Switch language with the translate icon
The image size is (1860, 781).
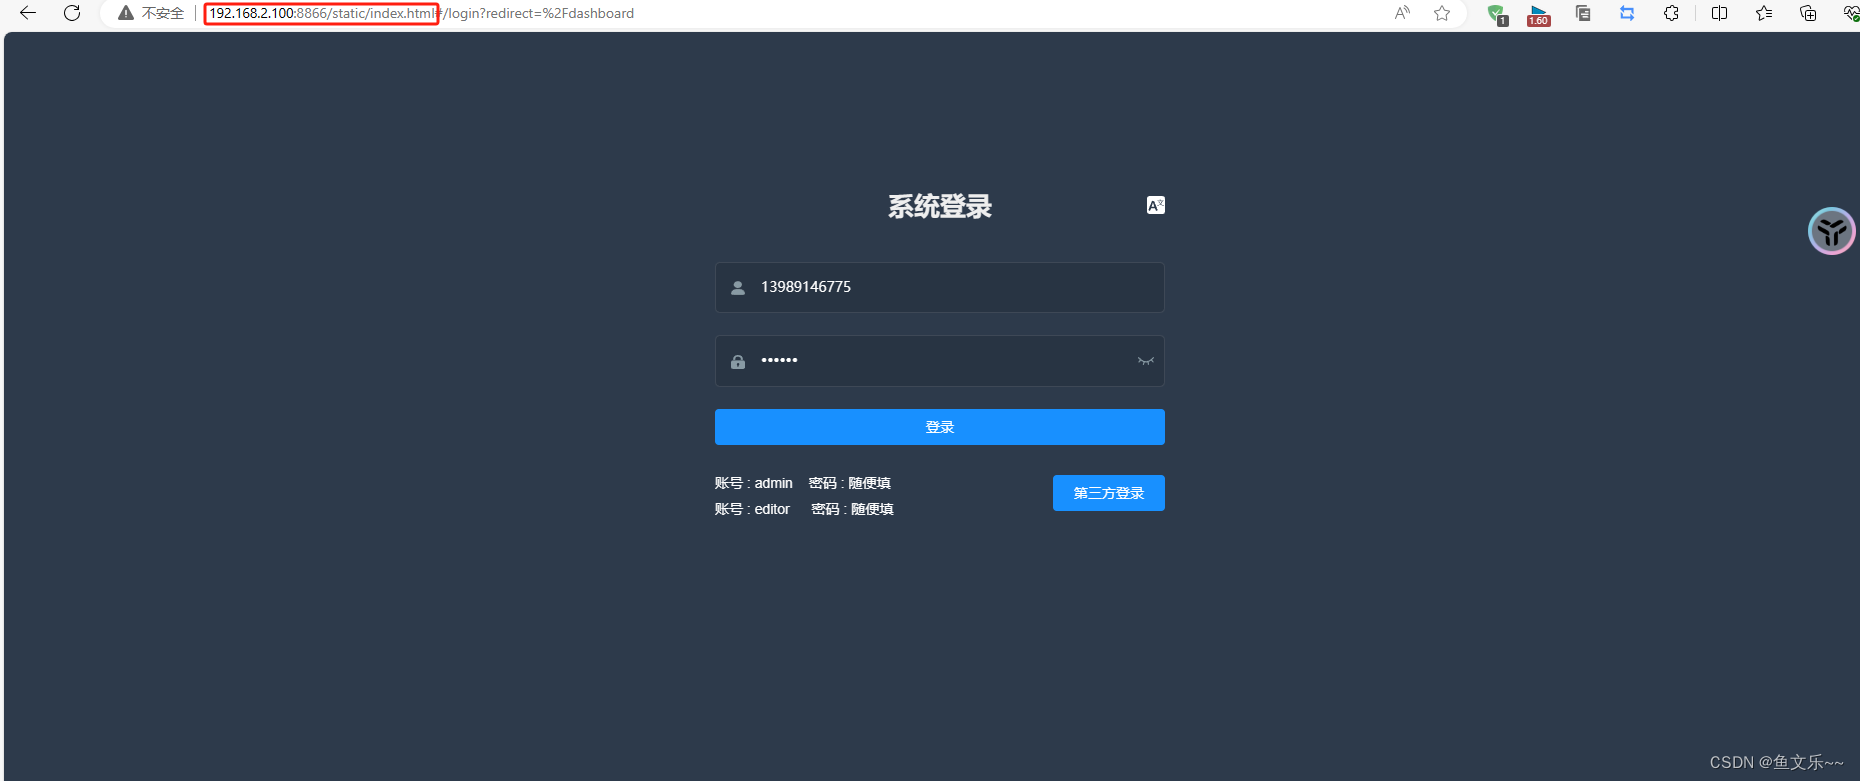(1155, 205)
